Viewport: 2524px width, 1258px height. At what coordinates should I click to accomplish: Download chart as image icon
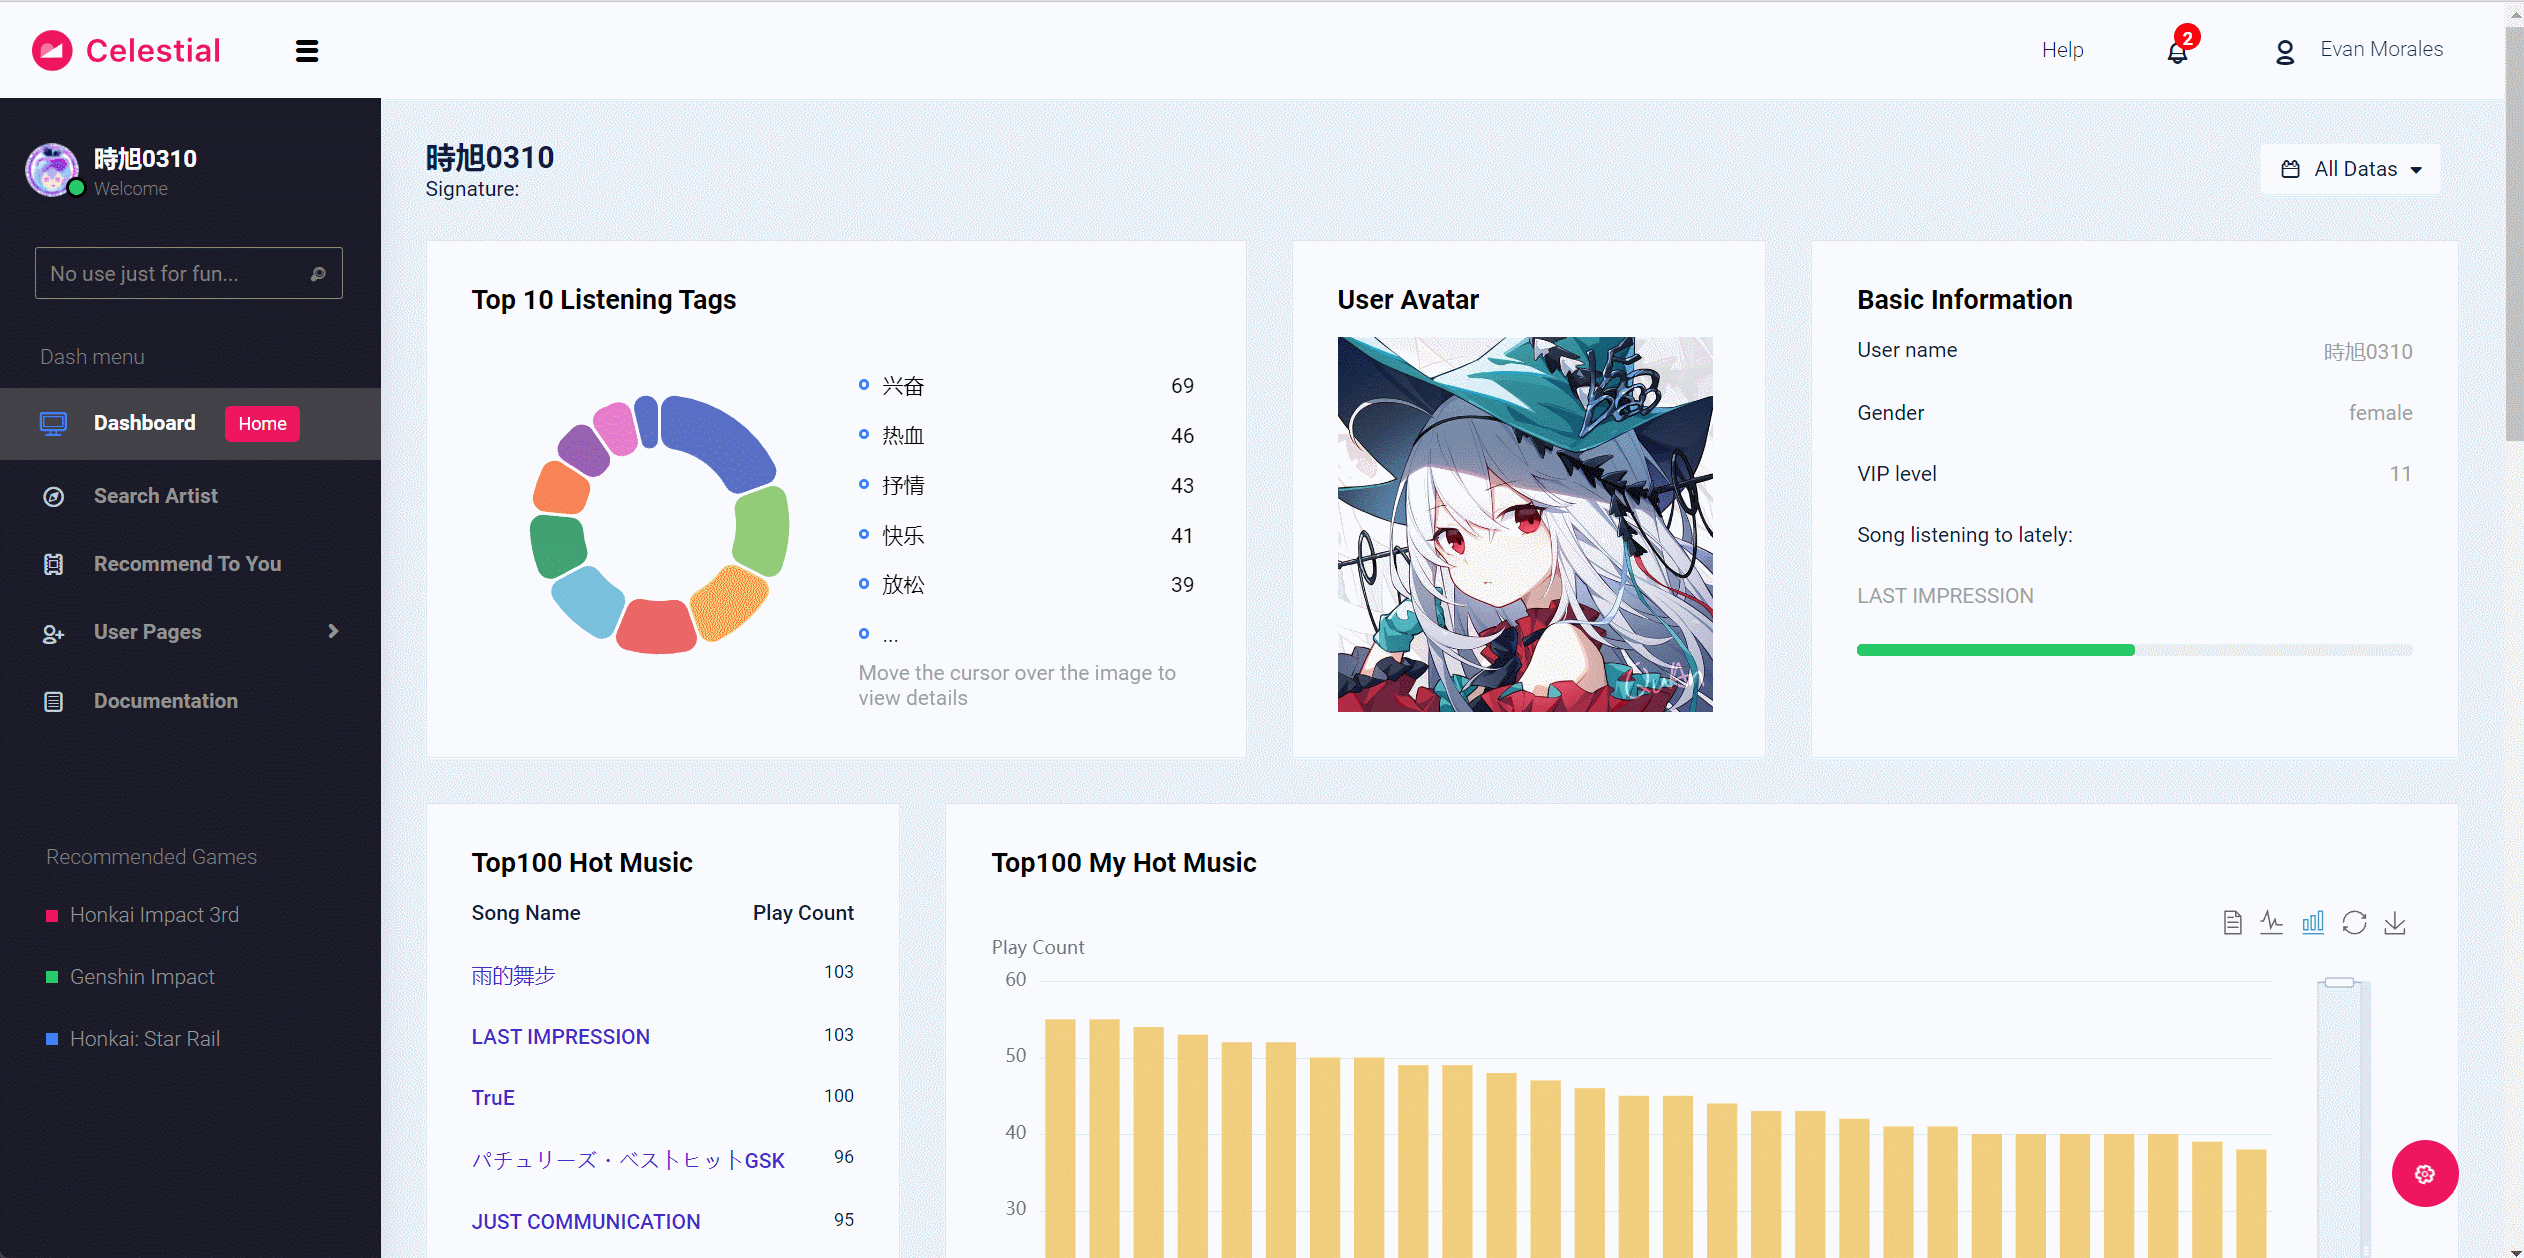(x=2395, y=922)
